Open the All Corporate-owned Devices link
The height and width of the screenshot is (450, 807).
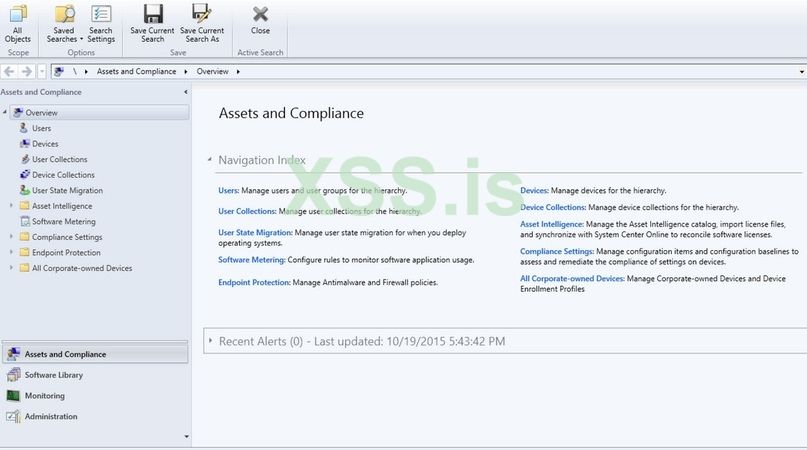(572, 279)
